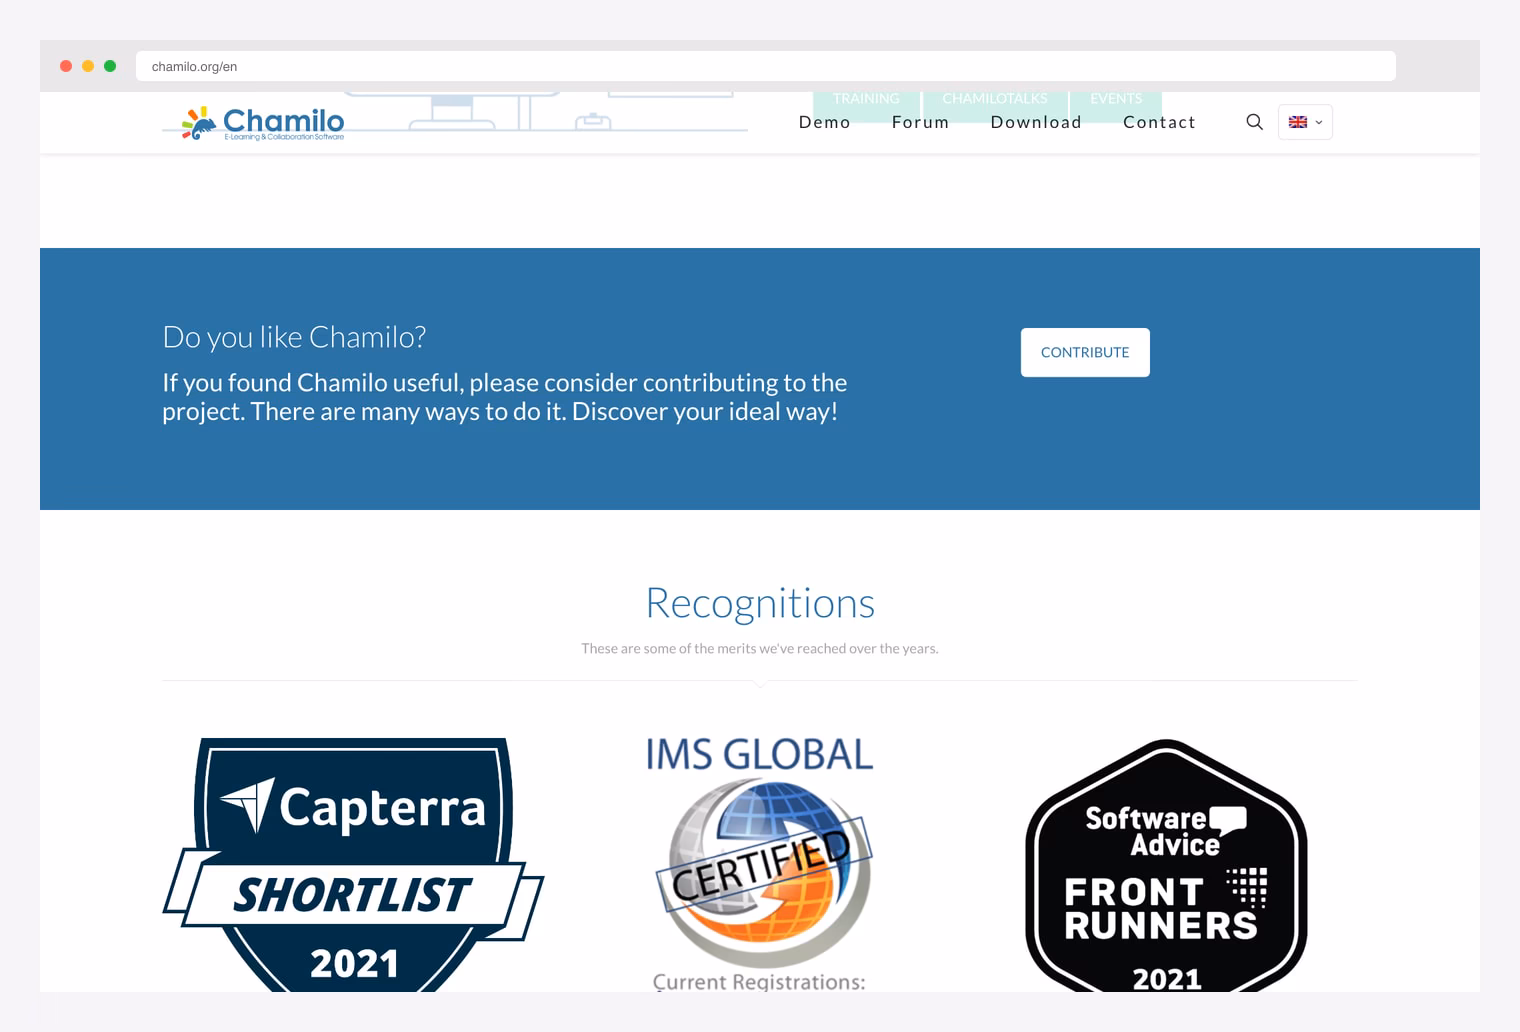This screenshot has width=1520, height=1032.
Task: Open the CHAMILOTALKS tab
Action: pyautogui.click(x=995, y=99)
